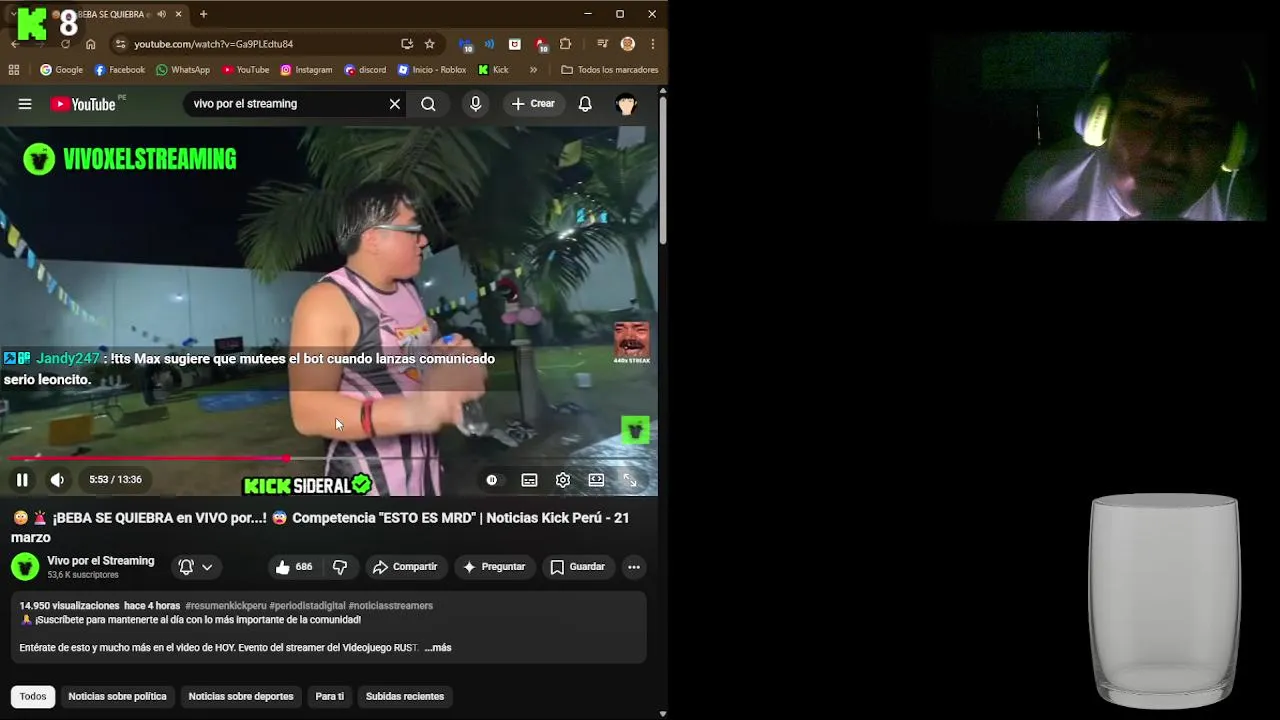Open the Chrome extensions puzzle icon
Image resolution: width=1280 pixels, height=720 pixels.
click(565, 44)
